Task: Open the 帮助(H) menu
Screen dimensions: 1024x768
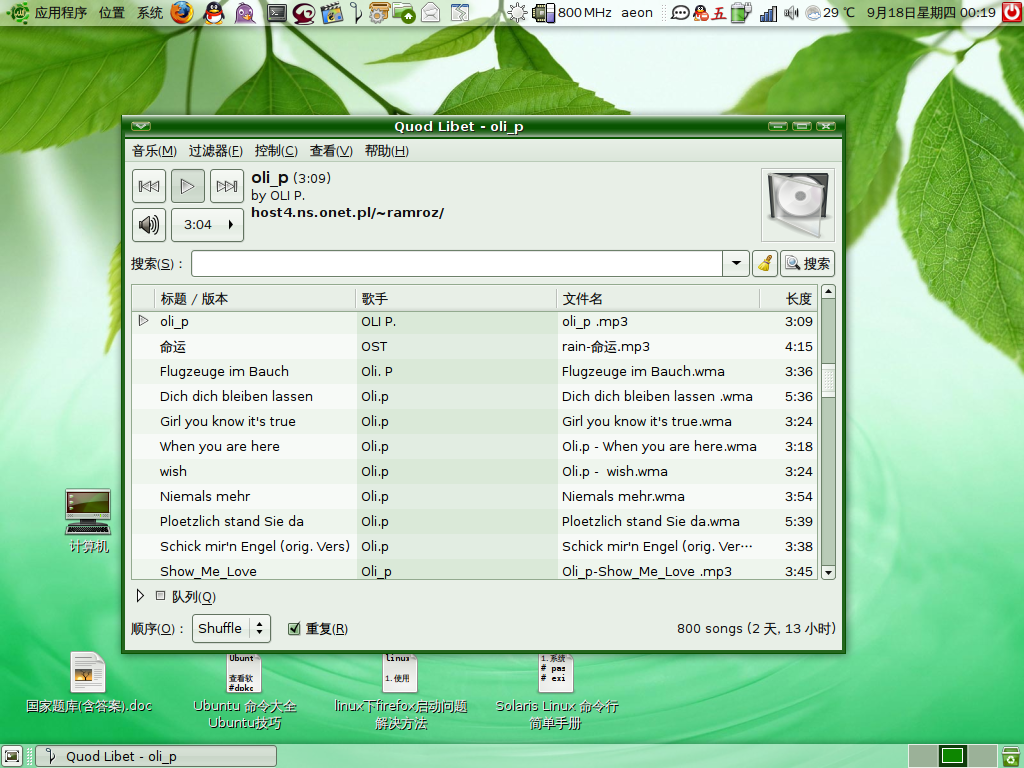Action: coord(387,151)
